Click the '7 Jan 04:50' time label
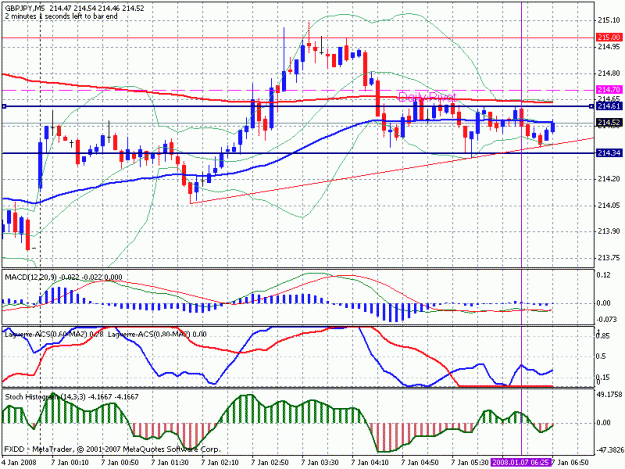 click(422, 463)
